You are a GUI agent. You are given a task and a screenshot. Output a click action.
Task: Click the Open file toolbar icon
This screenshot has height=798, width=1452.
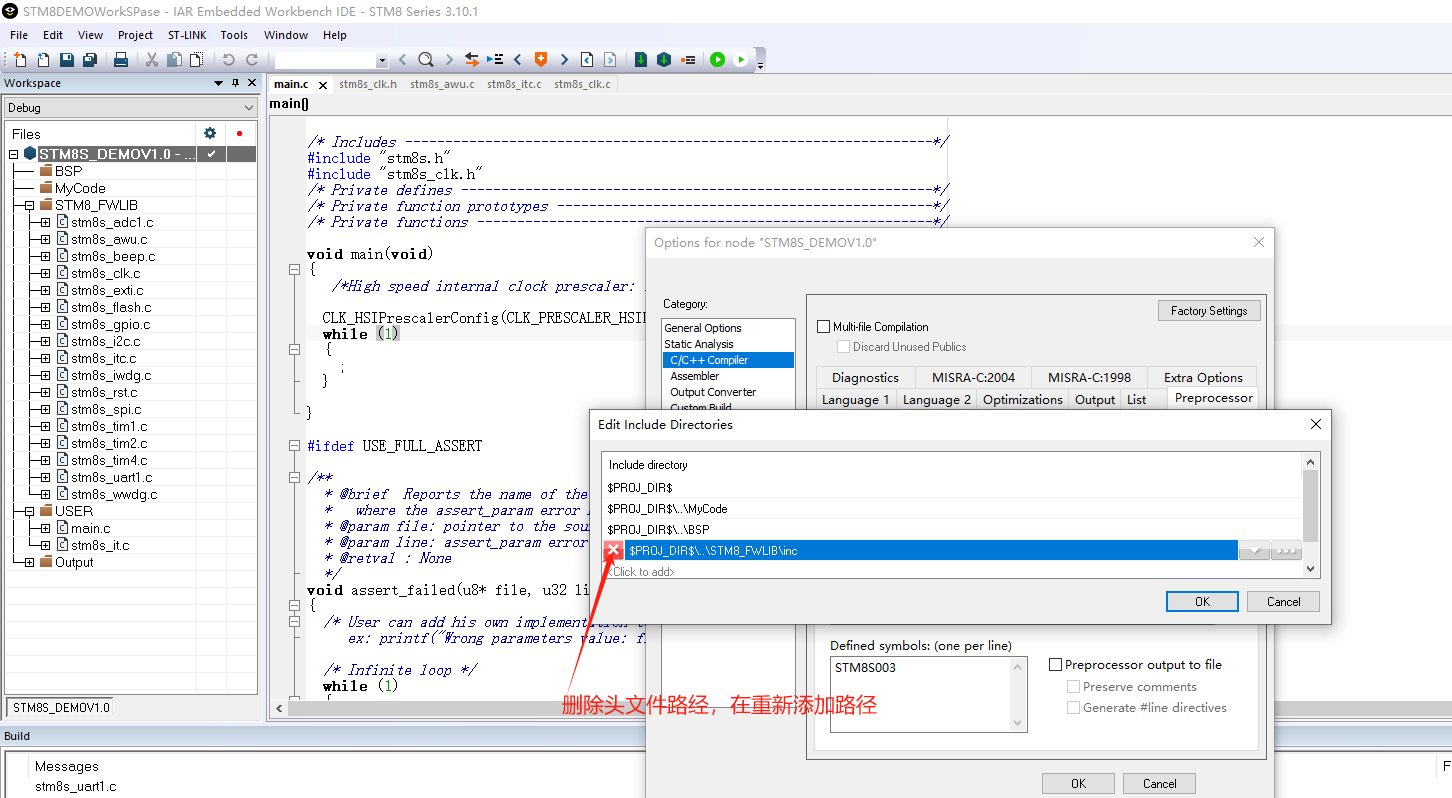[x=43, y=60]
